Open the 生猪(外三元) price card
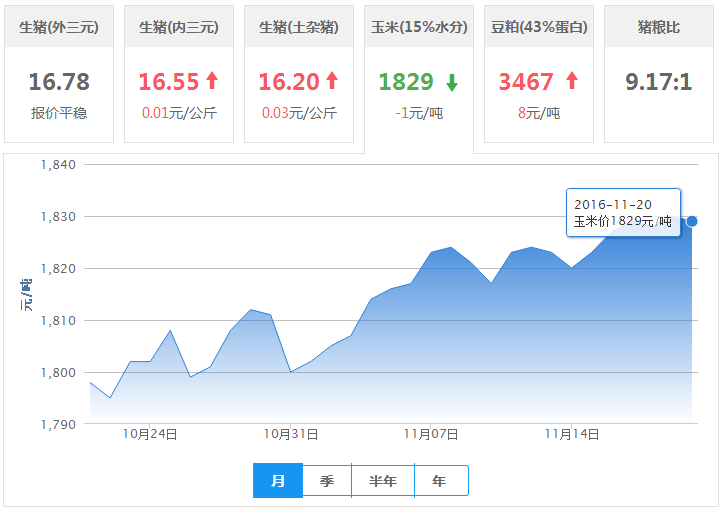723x513 pixels. [59, 74]
